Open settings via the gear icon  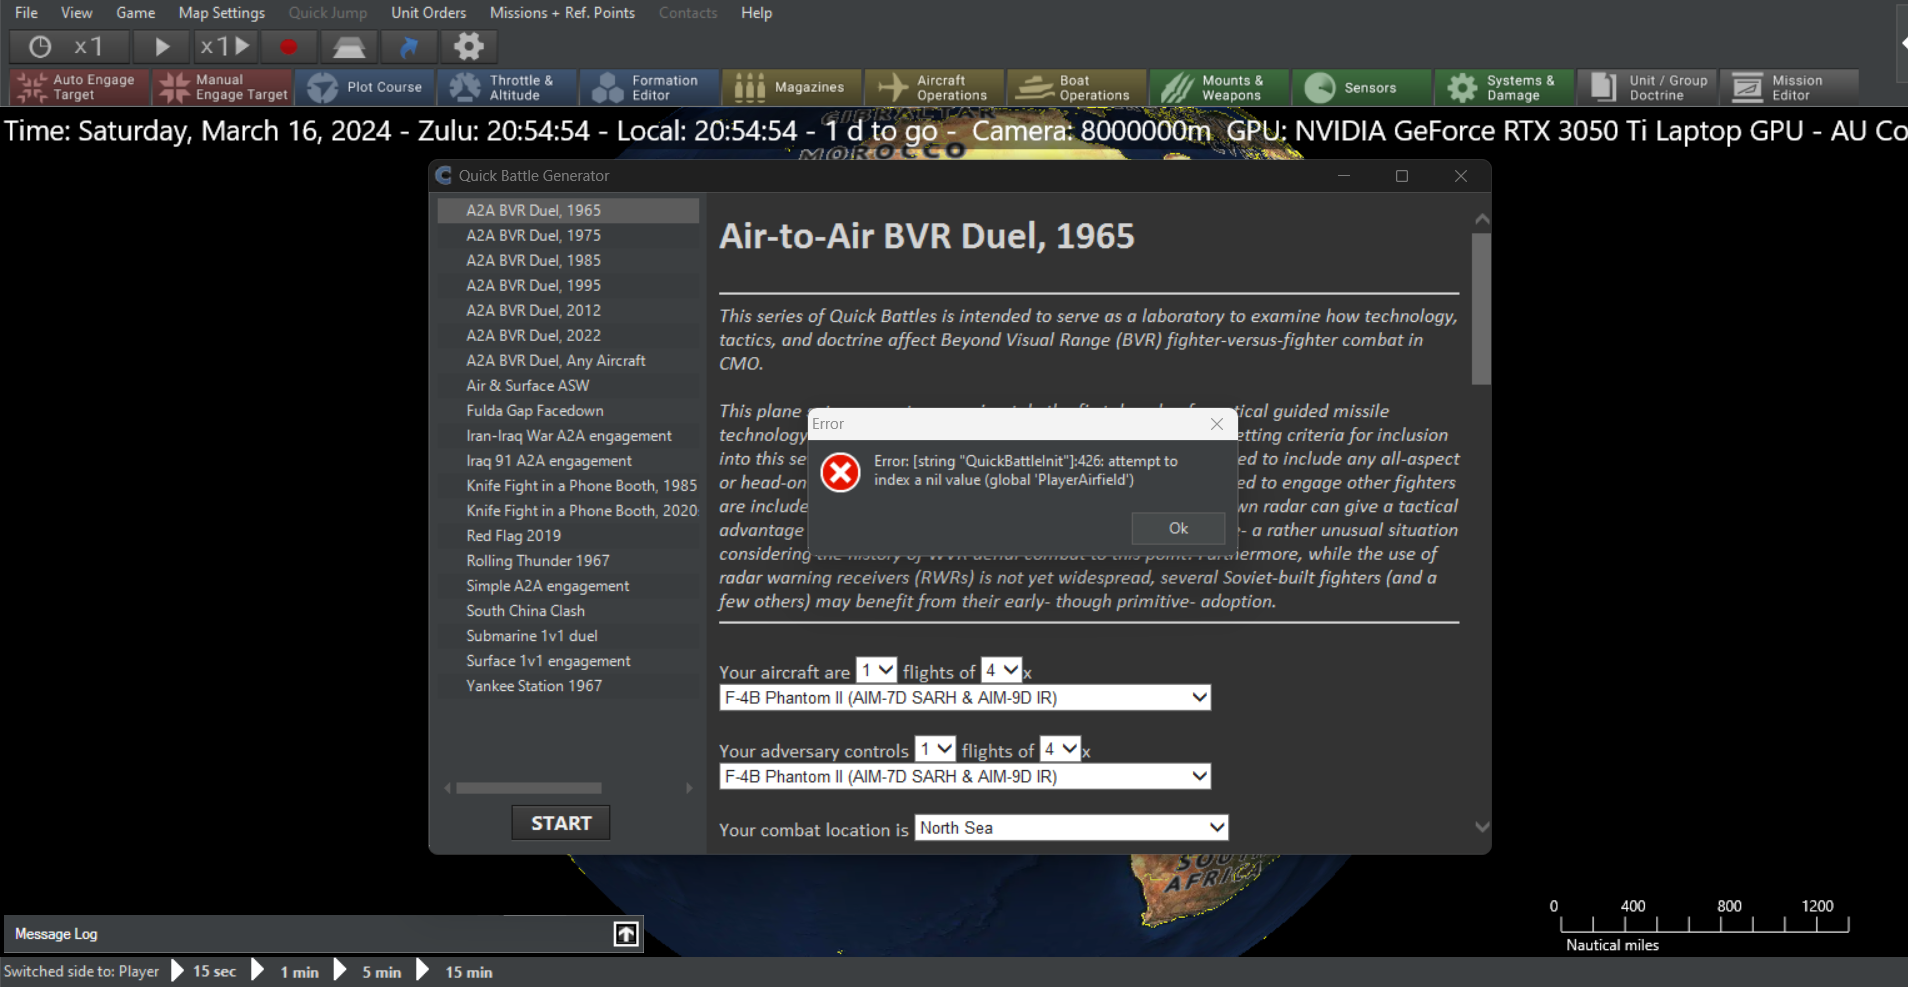(469, 47)
